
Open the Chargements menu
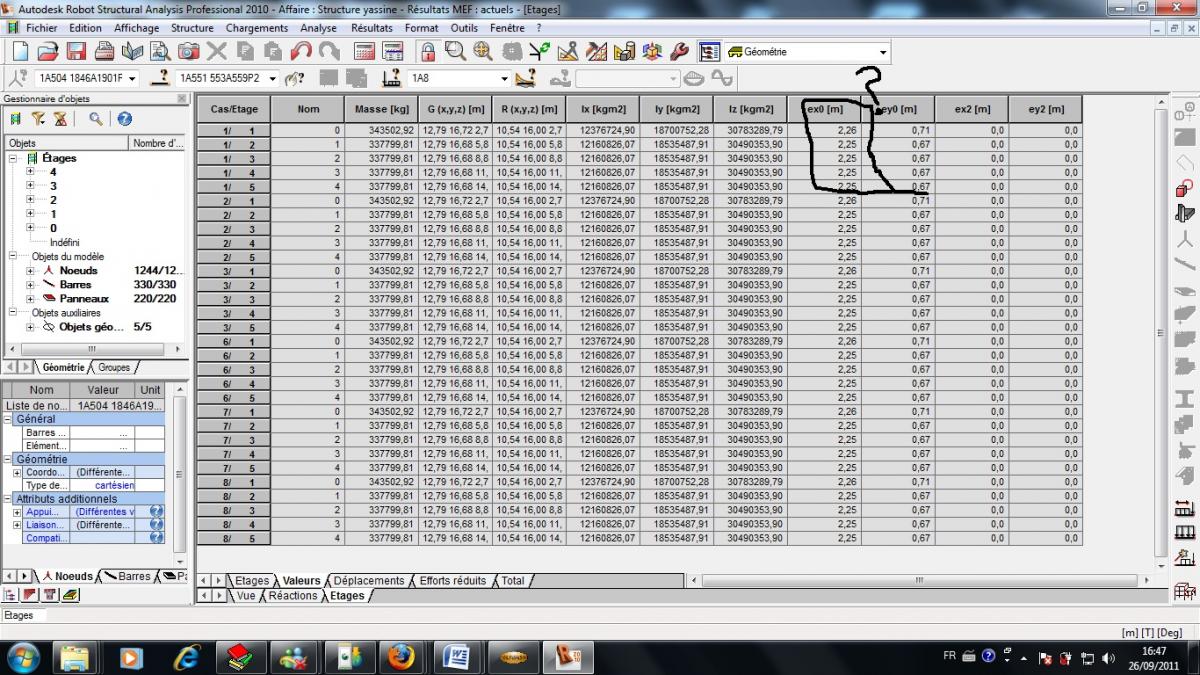click(x=257, y=28)
